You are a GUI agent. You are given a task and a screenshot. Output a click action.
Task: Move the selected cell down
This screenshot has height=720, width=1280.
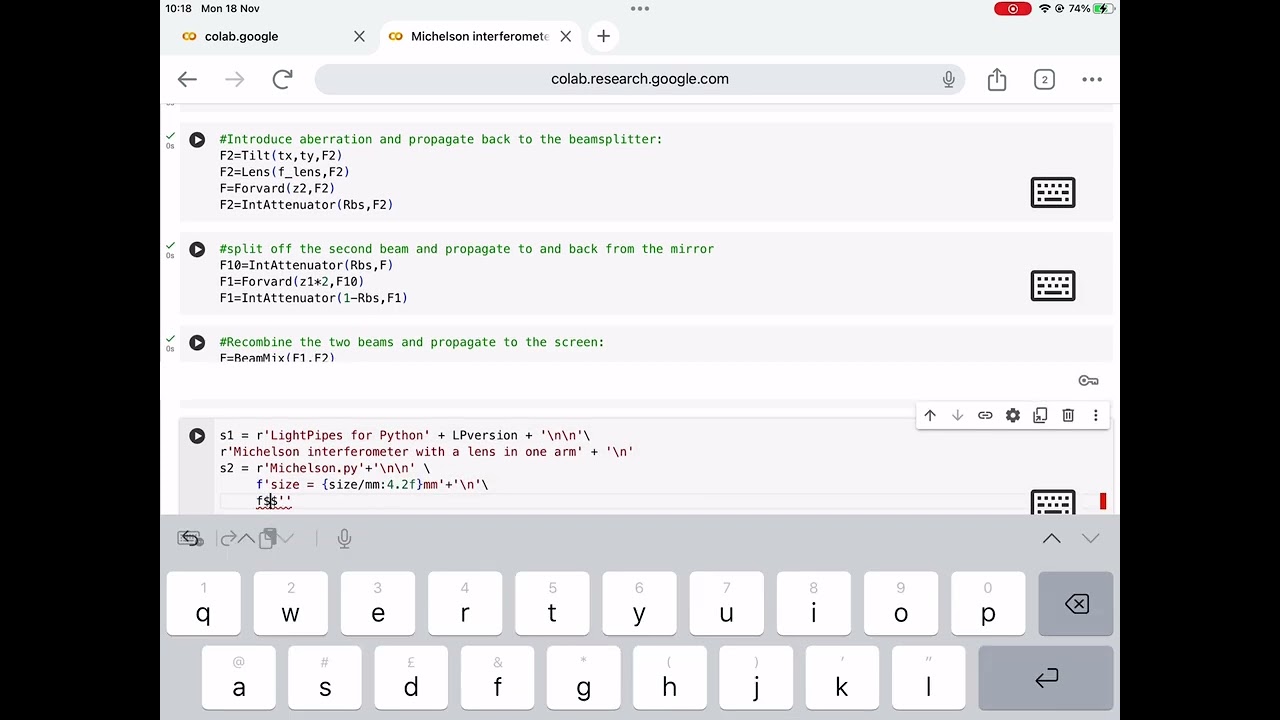coord(957,415)
